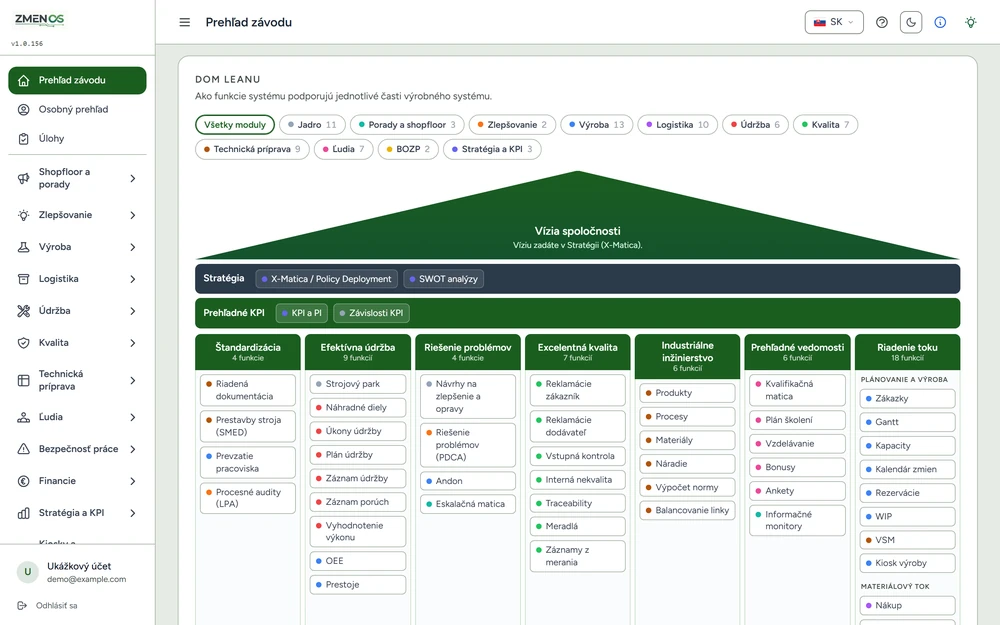
Task: Click the hamburger menu icon
Action: click(184, 22)
